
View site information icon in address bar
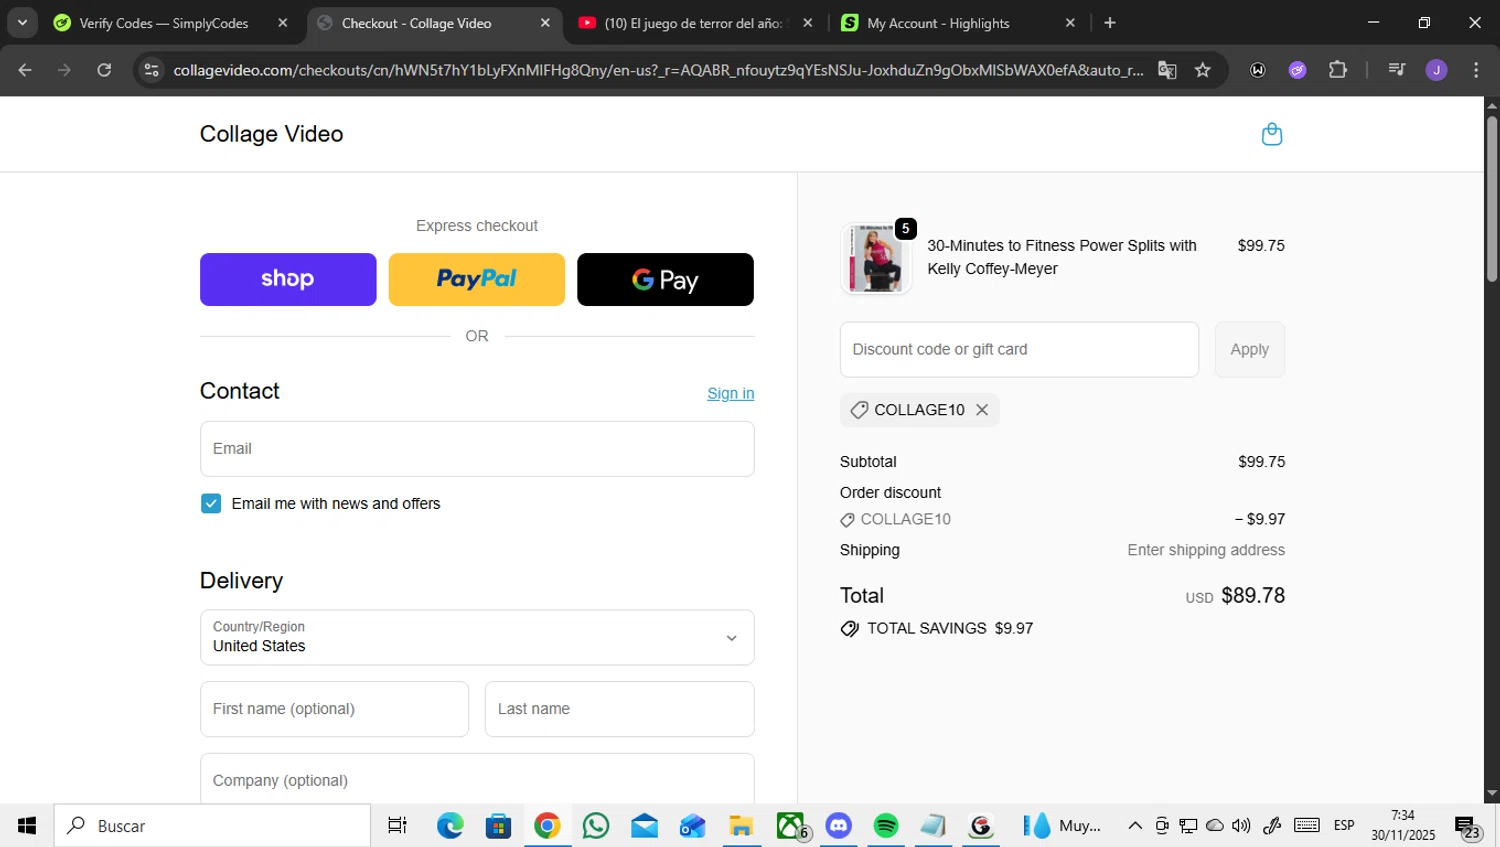(151, 70)
